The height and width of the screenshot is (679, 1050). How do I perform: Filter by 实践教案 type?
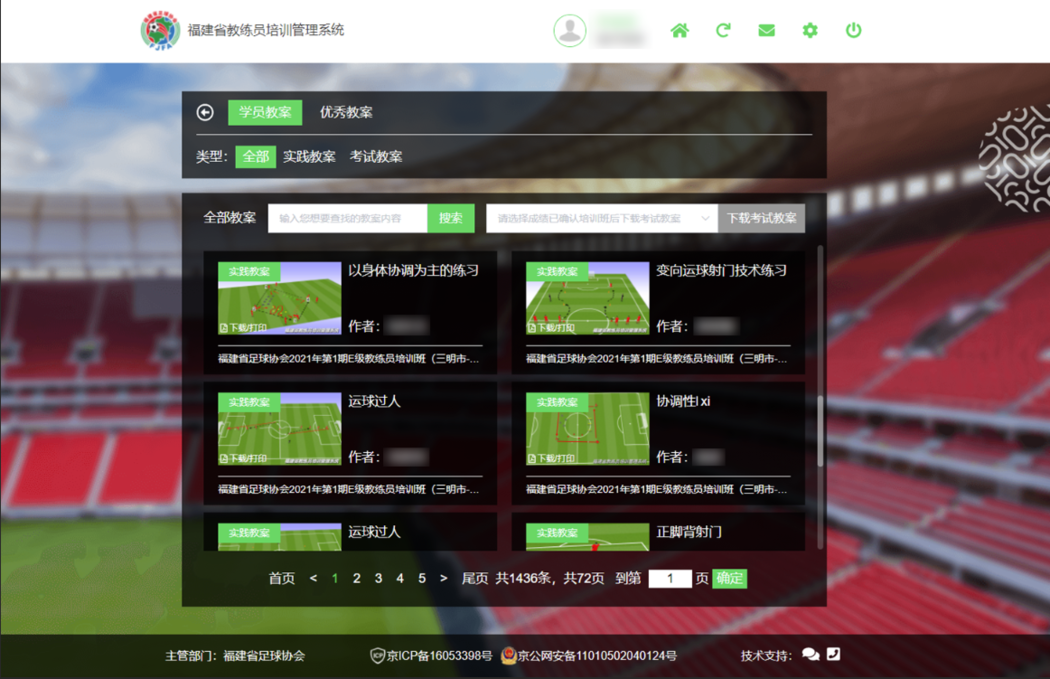(x=309, y=157)
